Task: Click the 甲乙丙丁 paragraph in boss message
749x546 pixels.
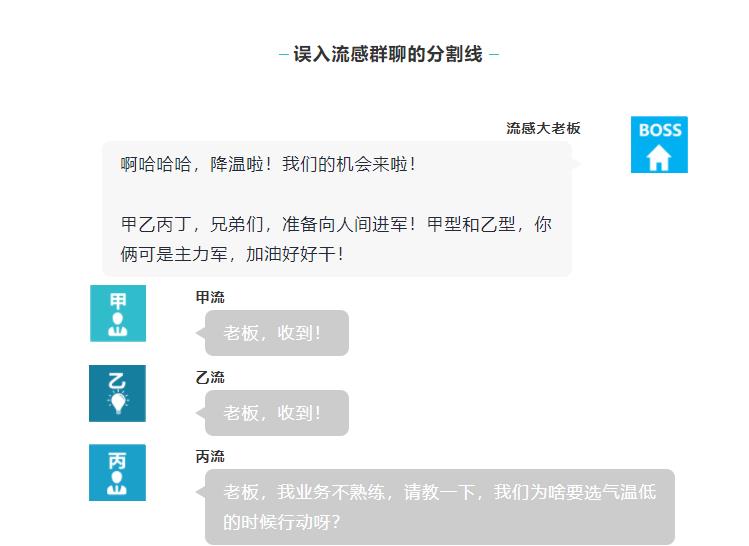Action: click(x=336, y=239)
